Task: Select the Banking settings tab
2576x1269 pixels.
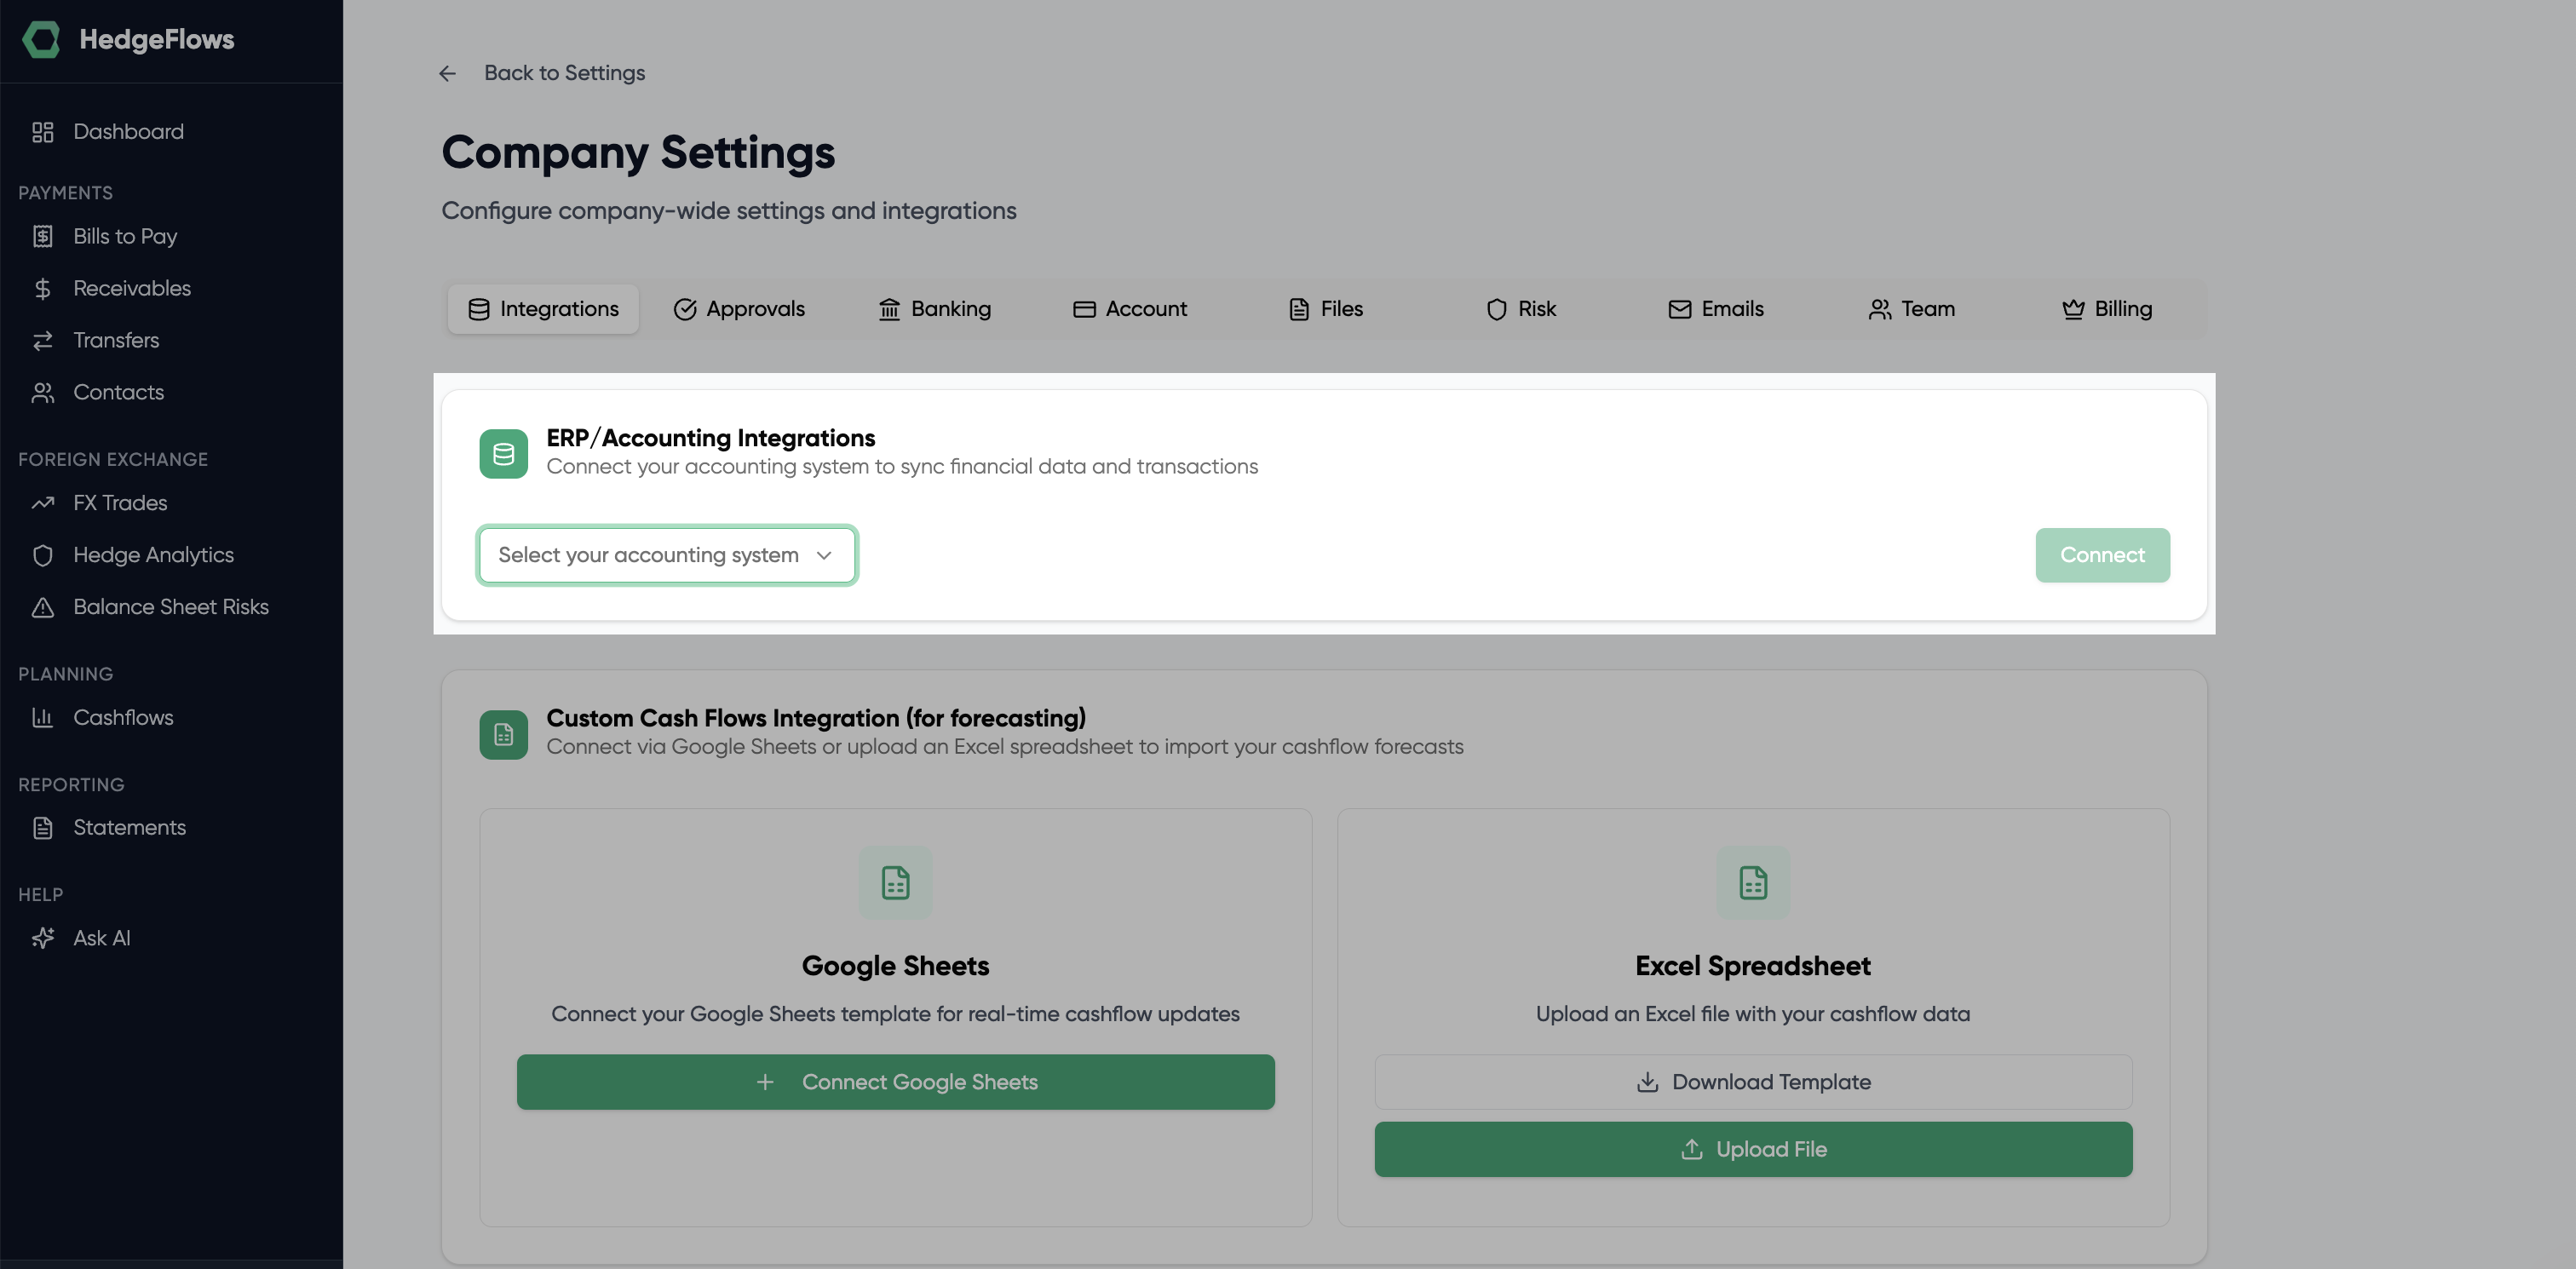Action: 933,308
